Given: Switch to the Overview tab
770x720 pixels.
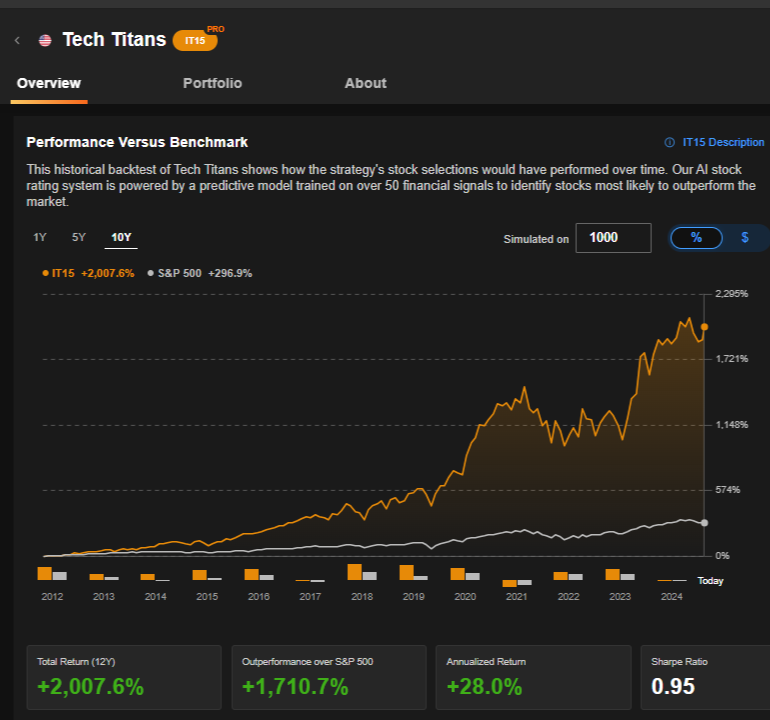Looking at the screenshot, I should [49, 83].
